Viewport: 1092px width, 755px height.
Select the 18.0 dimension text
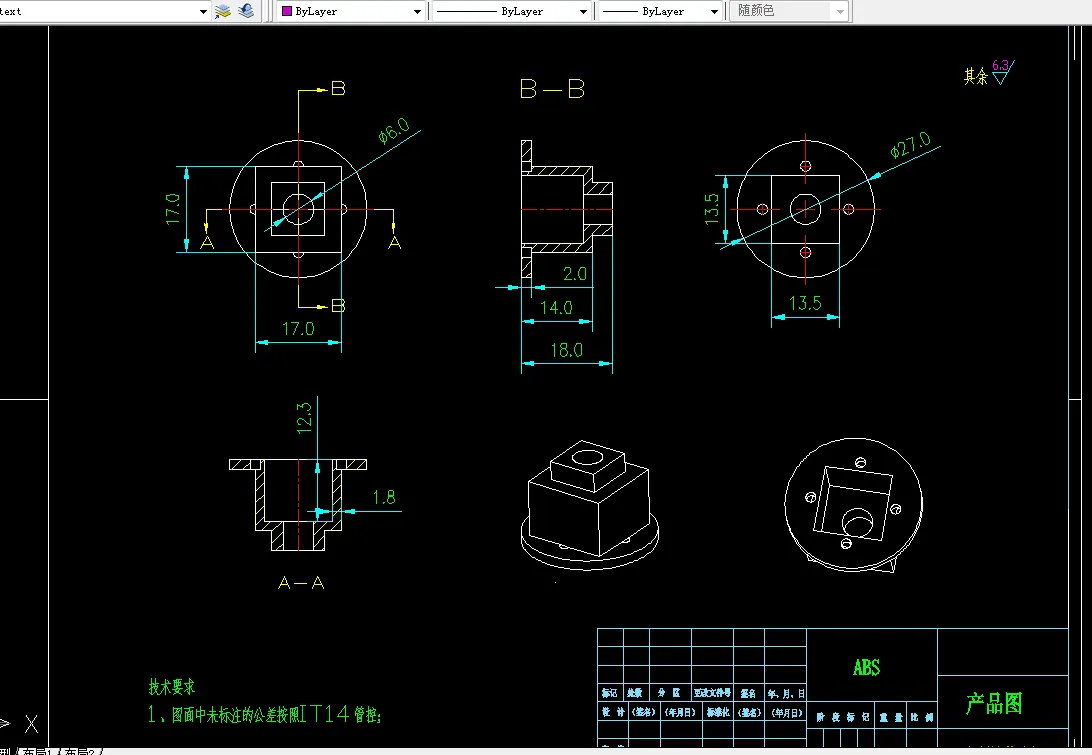coord(566,350)
